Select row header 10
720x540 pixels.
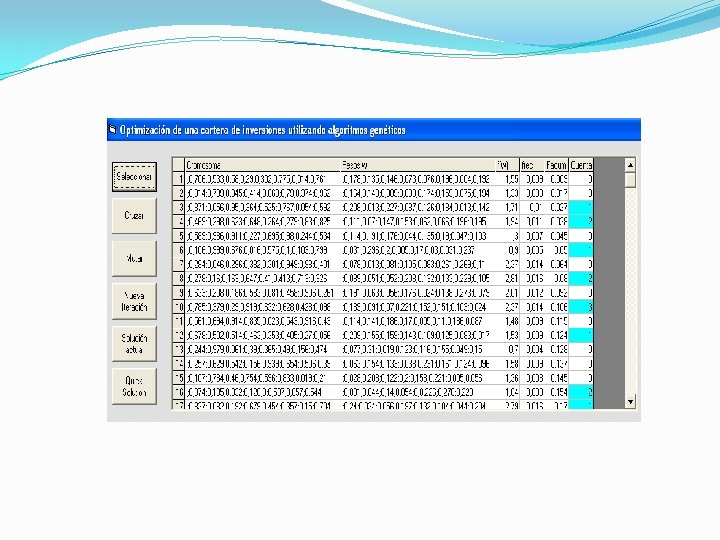pos(179,307)
